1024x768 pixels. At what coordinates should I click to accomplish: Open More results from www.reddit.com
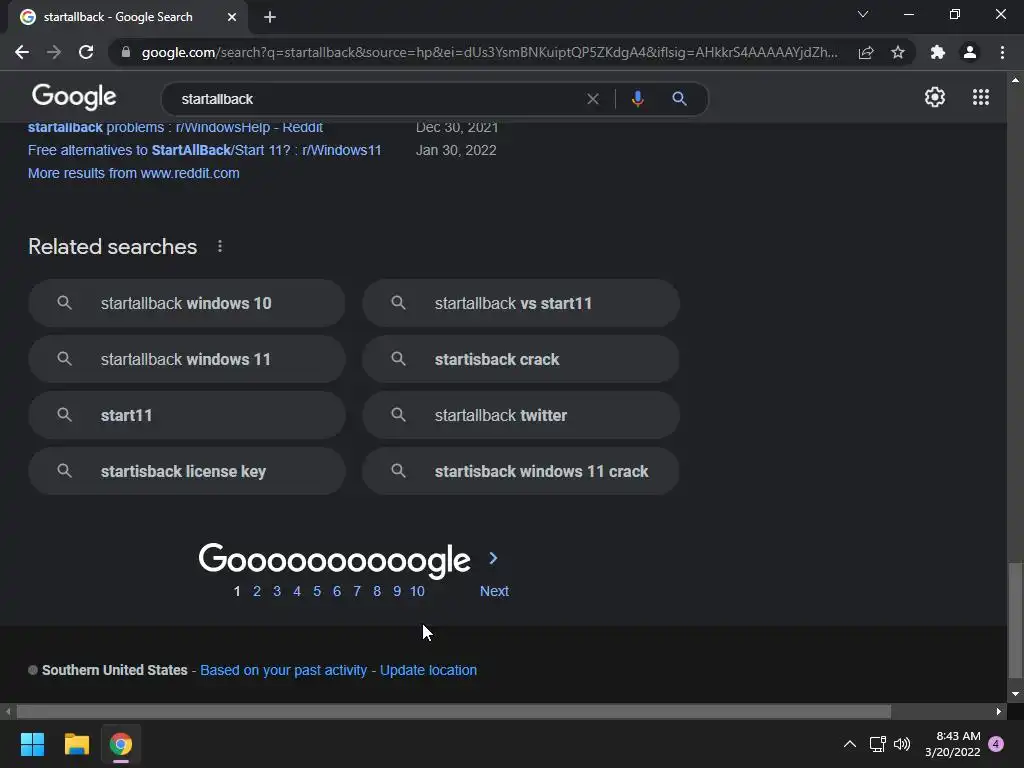click(133, 173)
